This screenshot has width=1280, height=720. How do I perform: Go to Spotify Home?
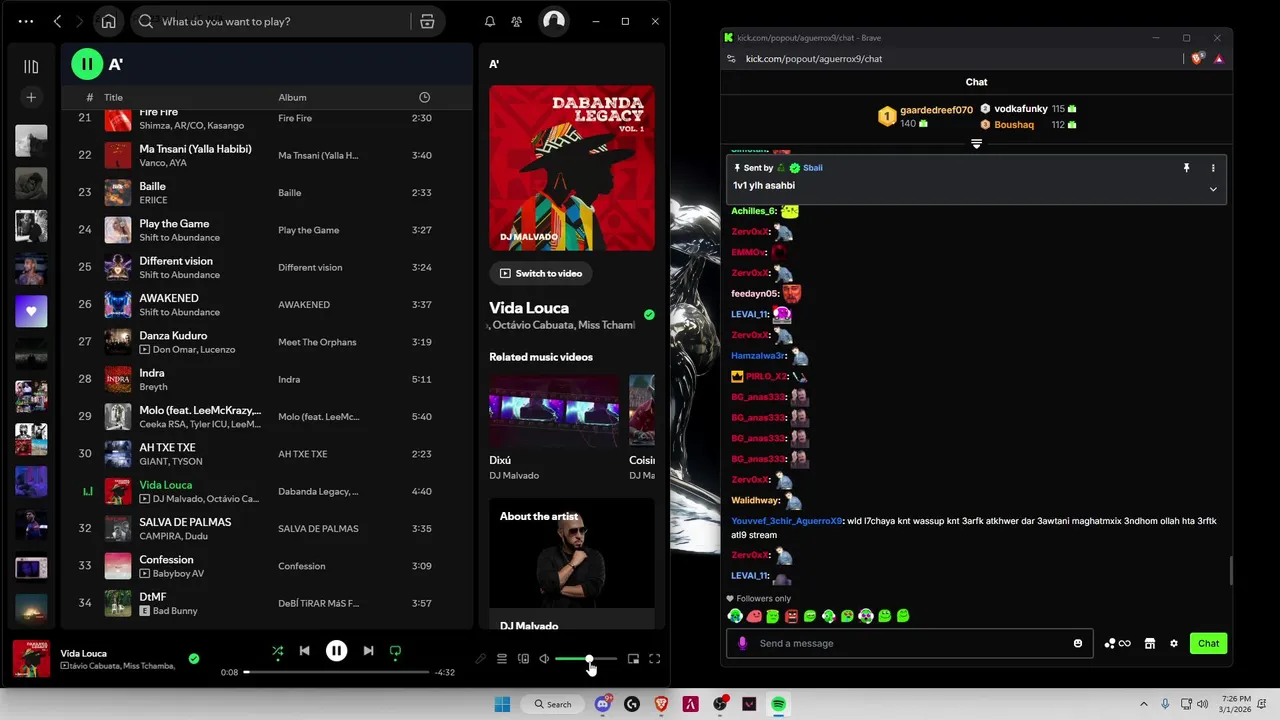click(108, 21)
